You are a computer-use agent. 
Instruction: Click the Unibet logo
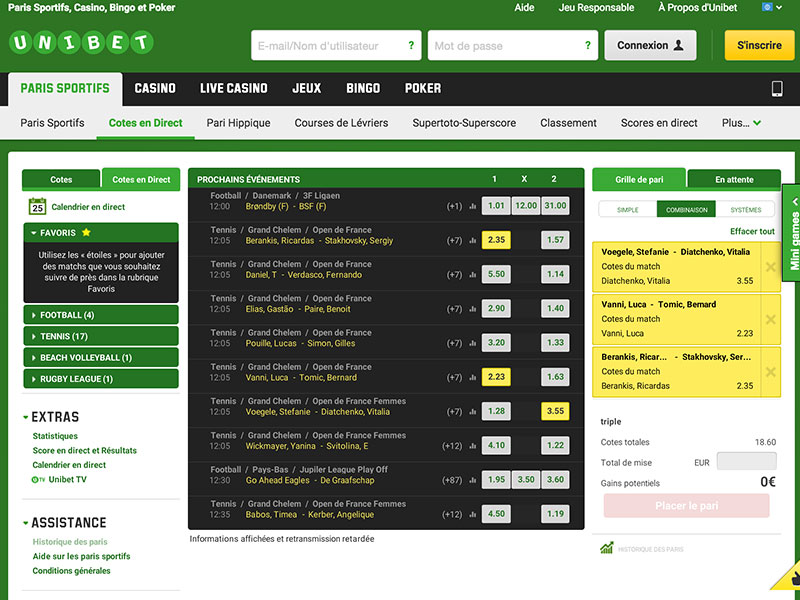coord(81,42)
